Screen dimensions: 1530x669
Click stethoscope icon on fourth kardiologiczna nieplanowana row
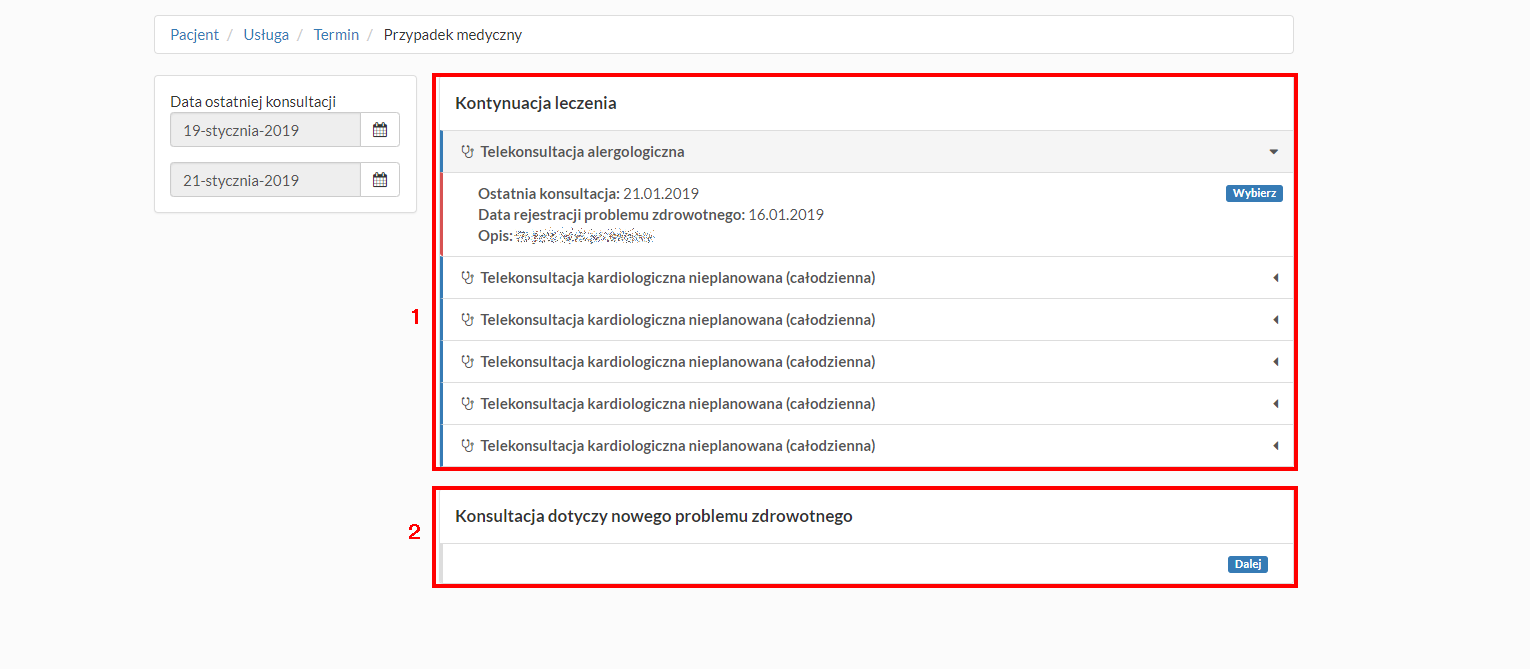[467, 403]
